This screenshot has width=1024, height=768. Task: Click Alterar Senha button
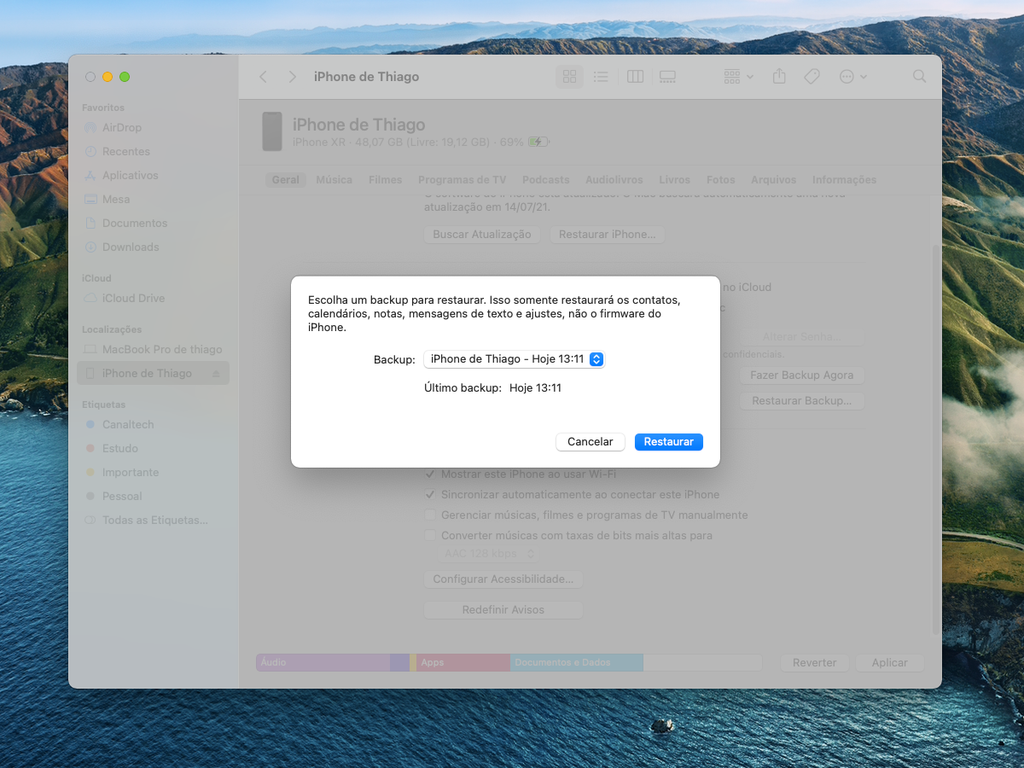801,337
